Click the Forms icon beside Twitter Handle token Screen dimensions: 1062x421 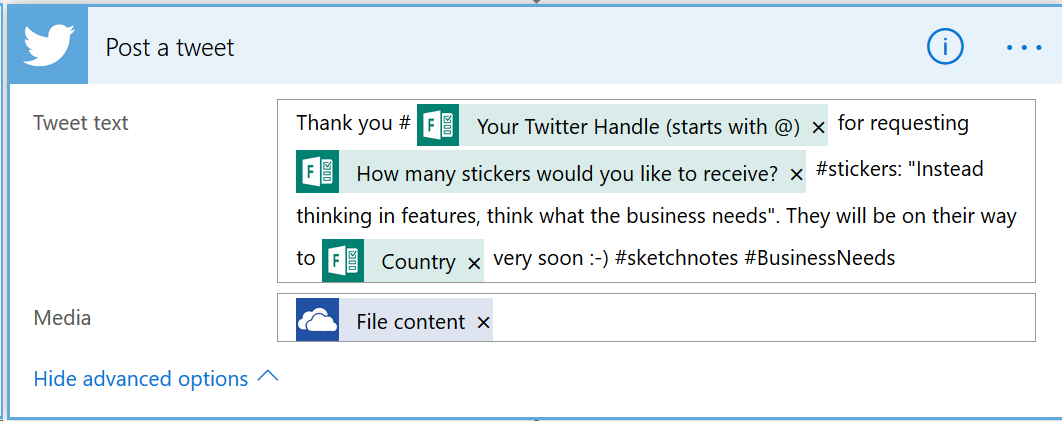pyautogui.click(x=438, y=125)
